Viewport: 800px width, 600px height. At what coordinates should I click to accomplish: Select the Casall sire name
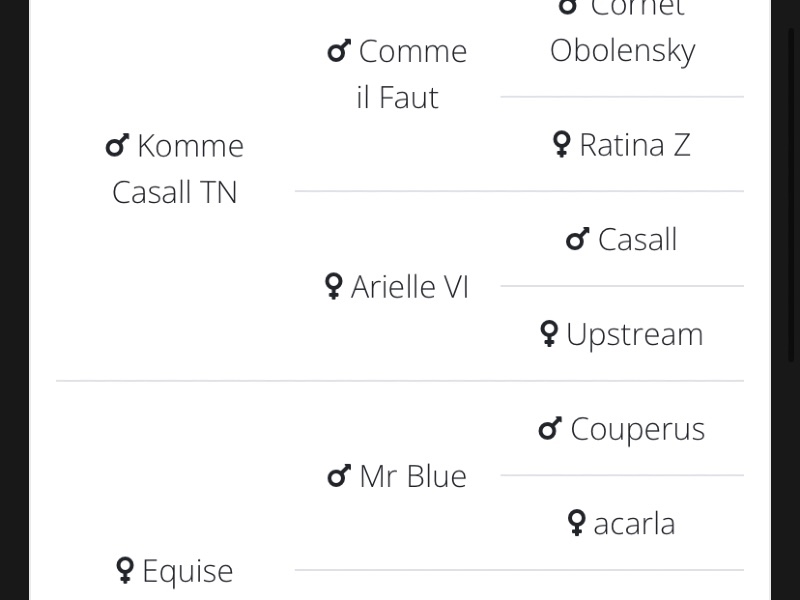point(637,239)
